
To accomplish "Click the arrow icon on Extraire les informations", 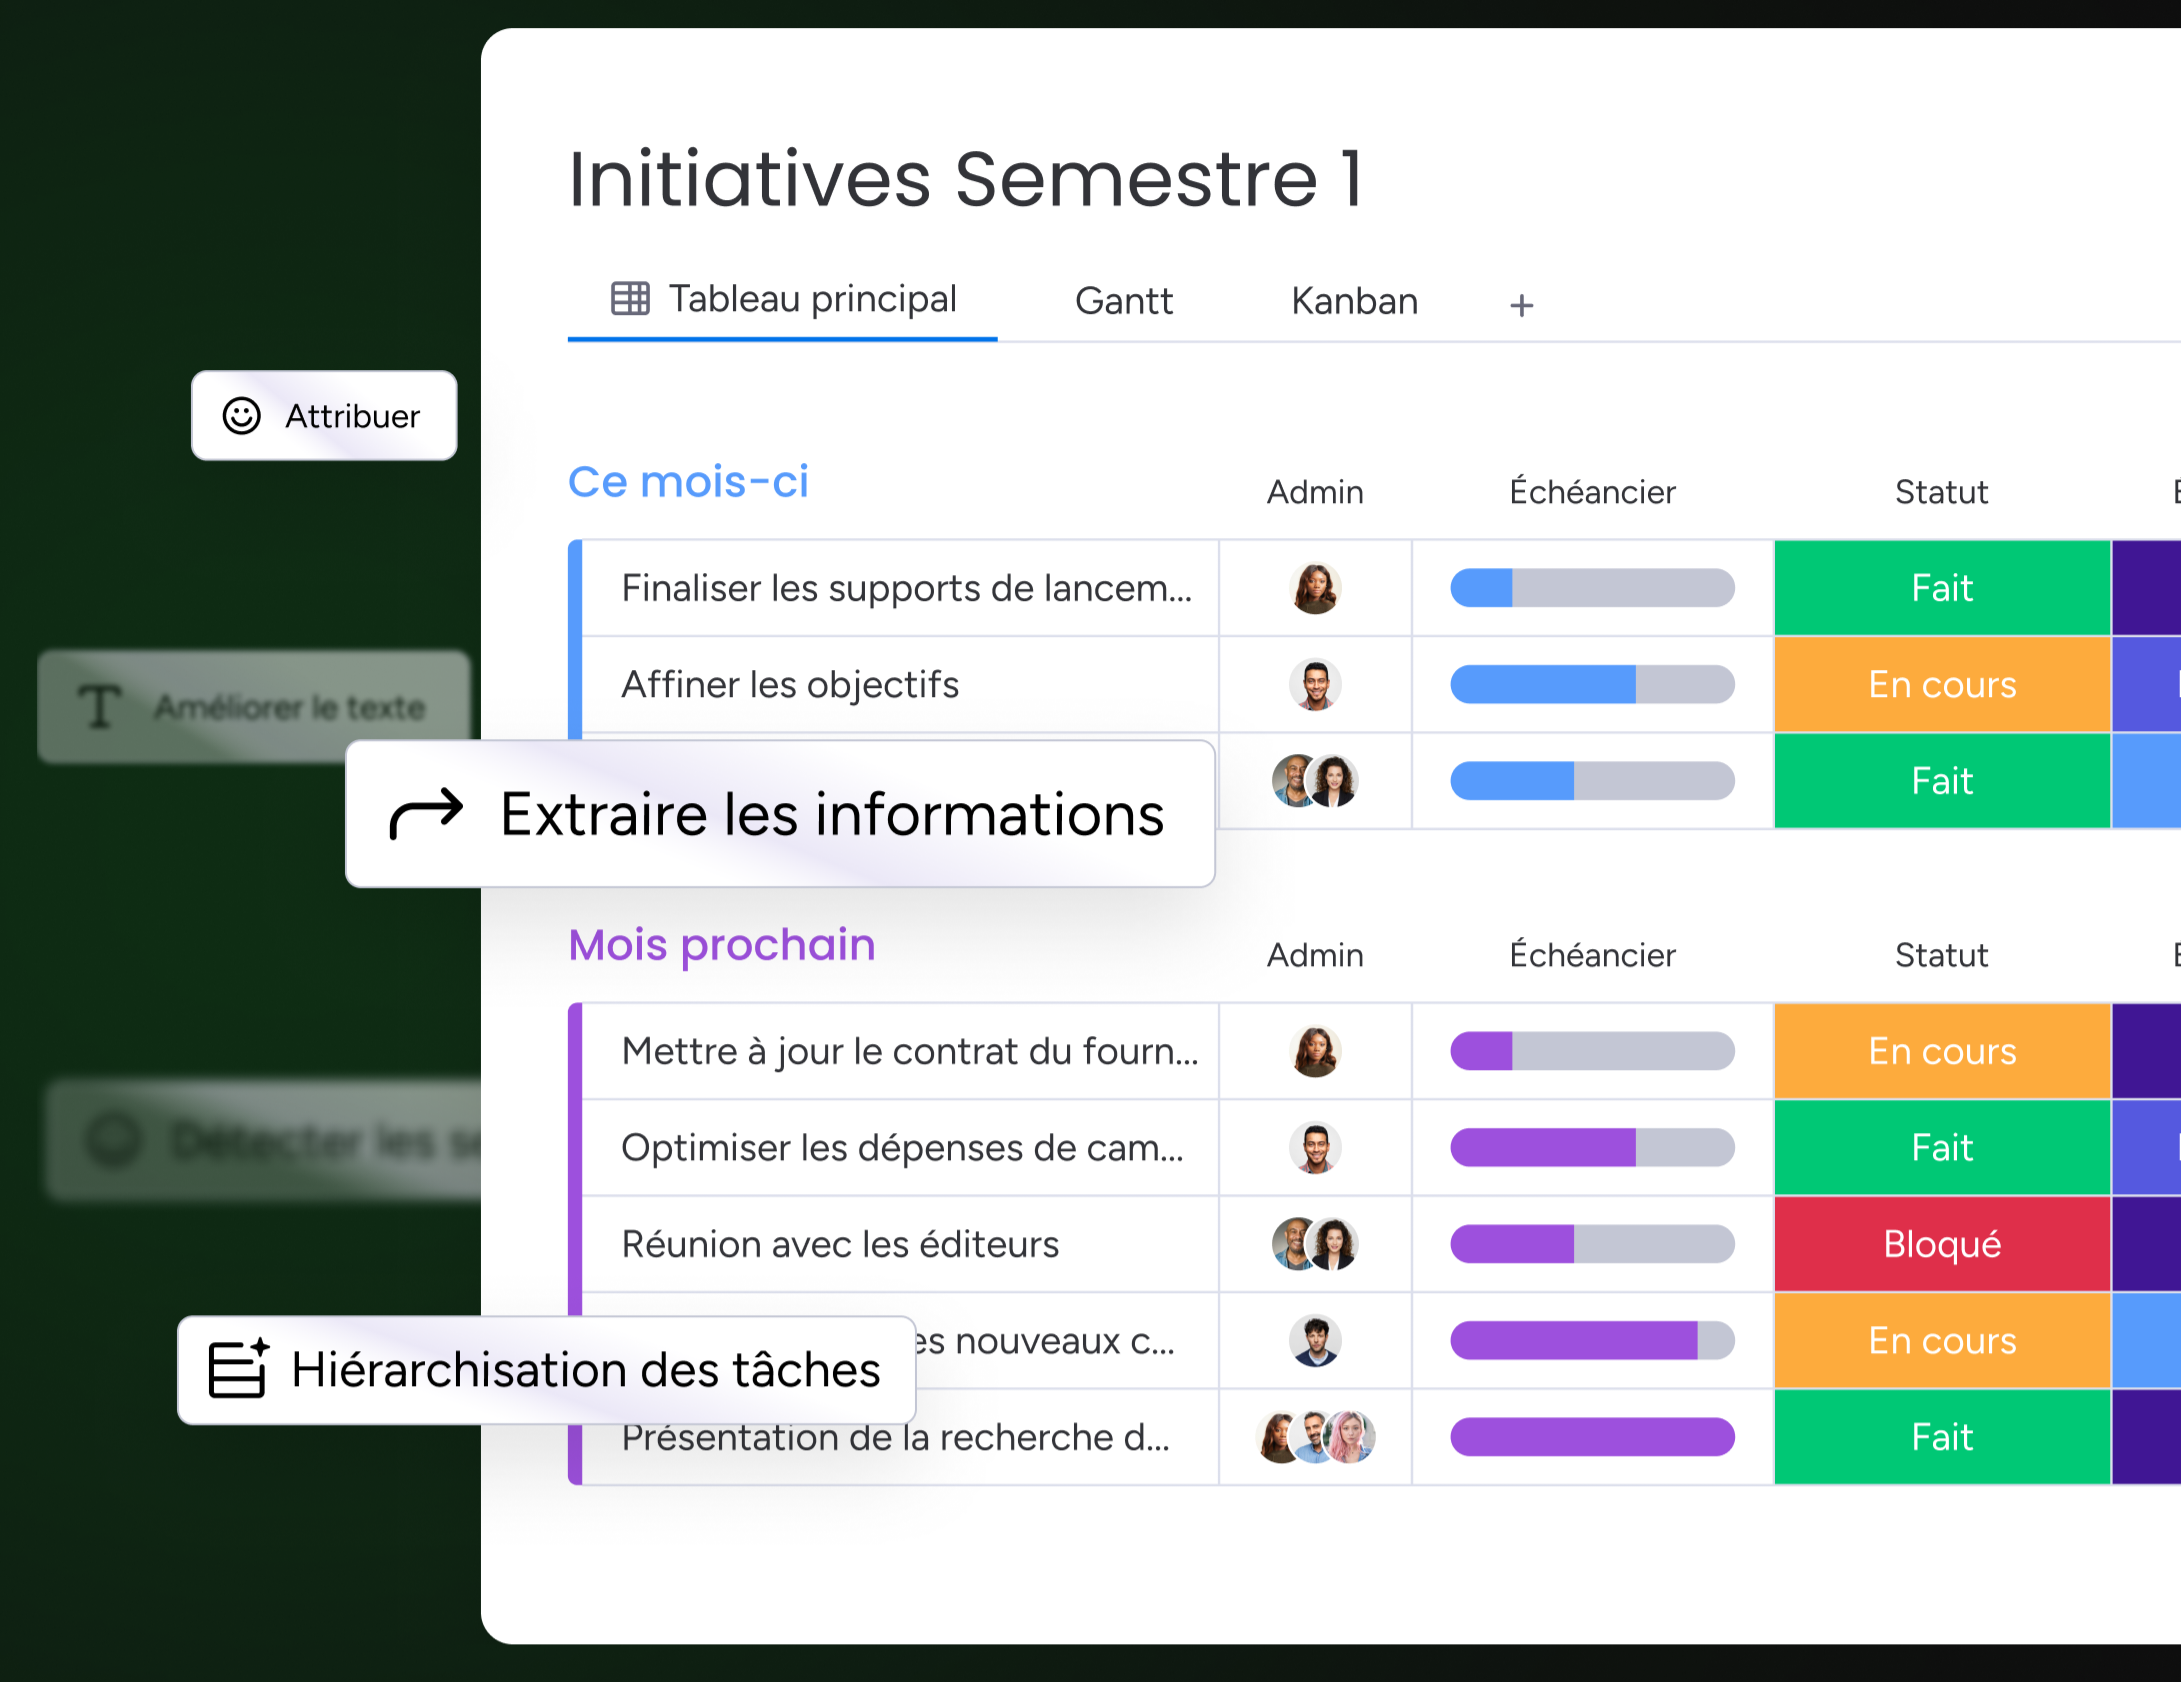I will (x=426, y=814).
